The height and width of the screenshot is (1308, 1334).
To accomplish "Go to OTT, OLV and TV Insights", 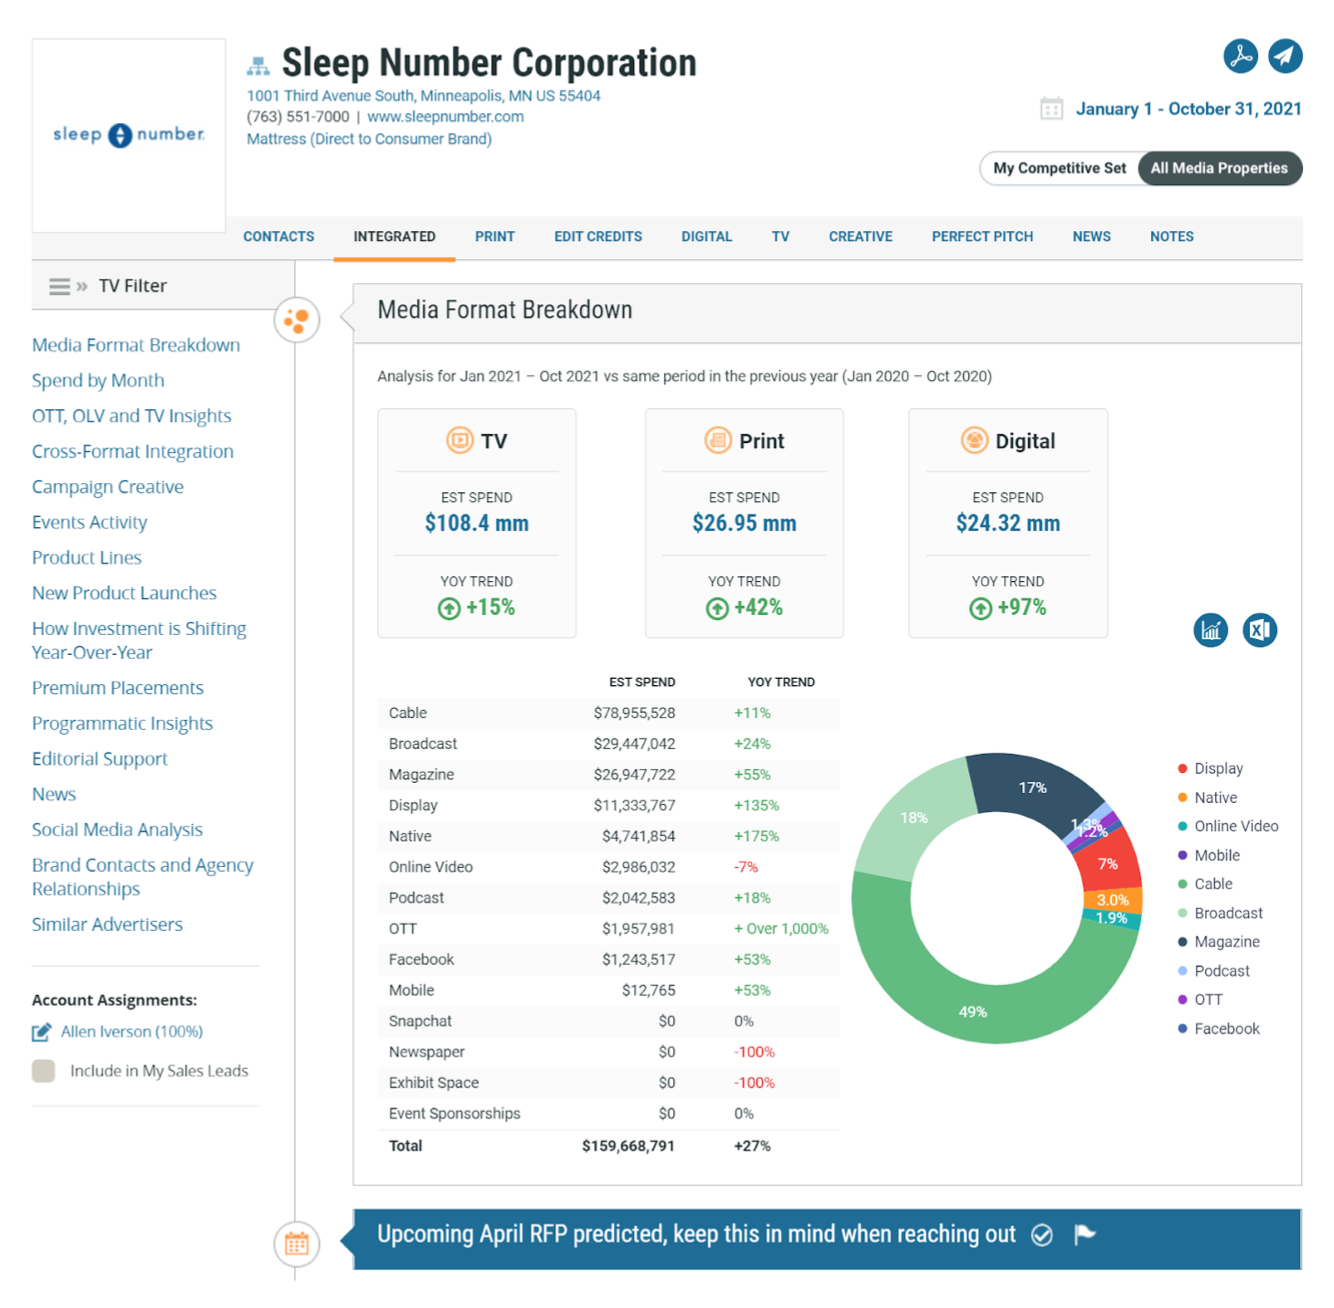I will [x=131, y=416].
